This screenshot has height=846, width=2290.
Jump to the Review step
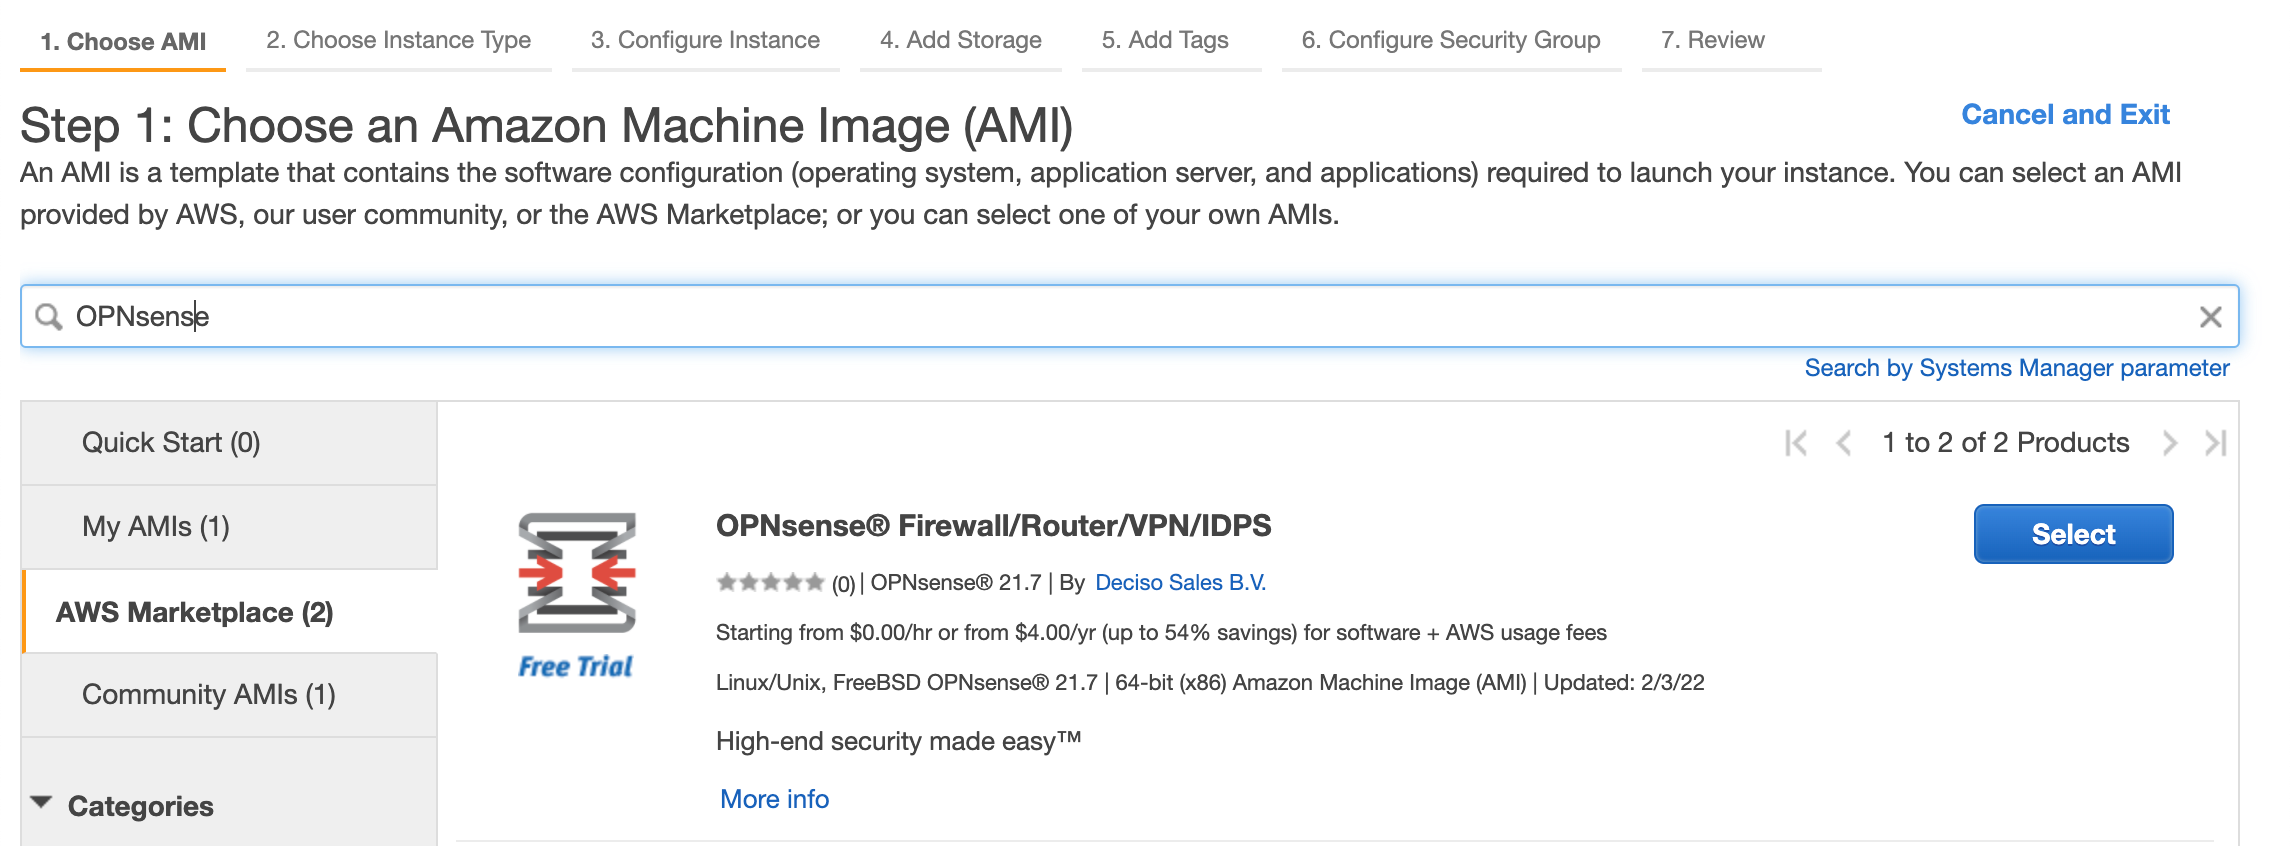[x=1712, y=40]
